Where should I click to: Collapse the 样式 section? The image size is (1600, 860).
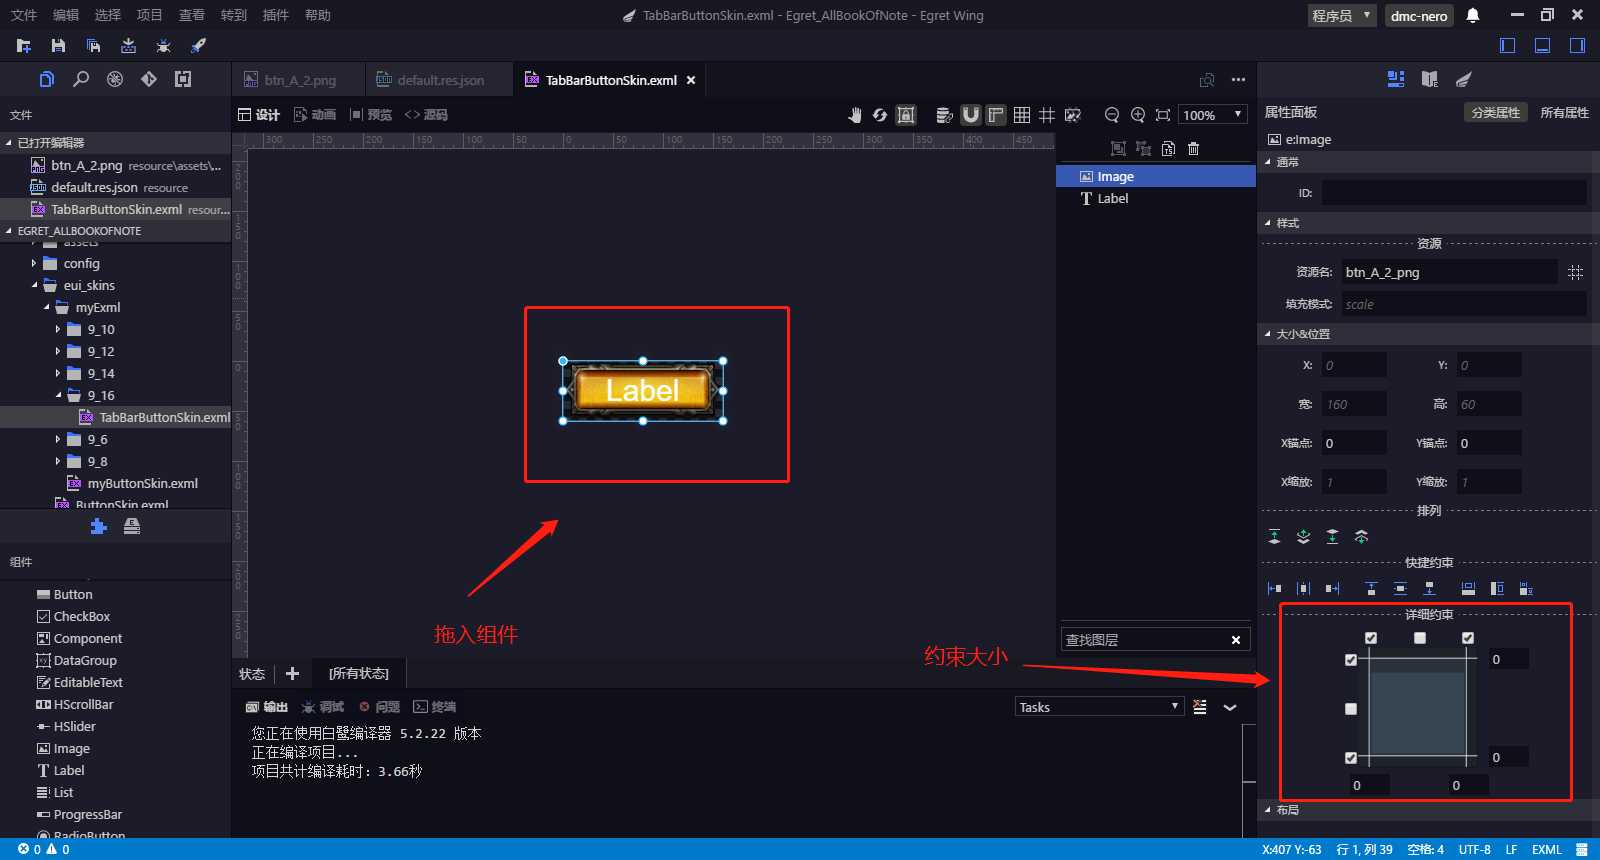1268,223
